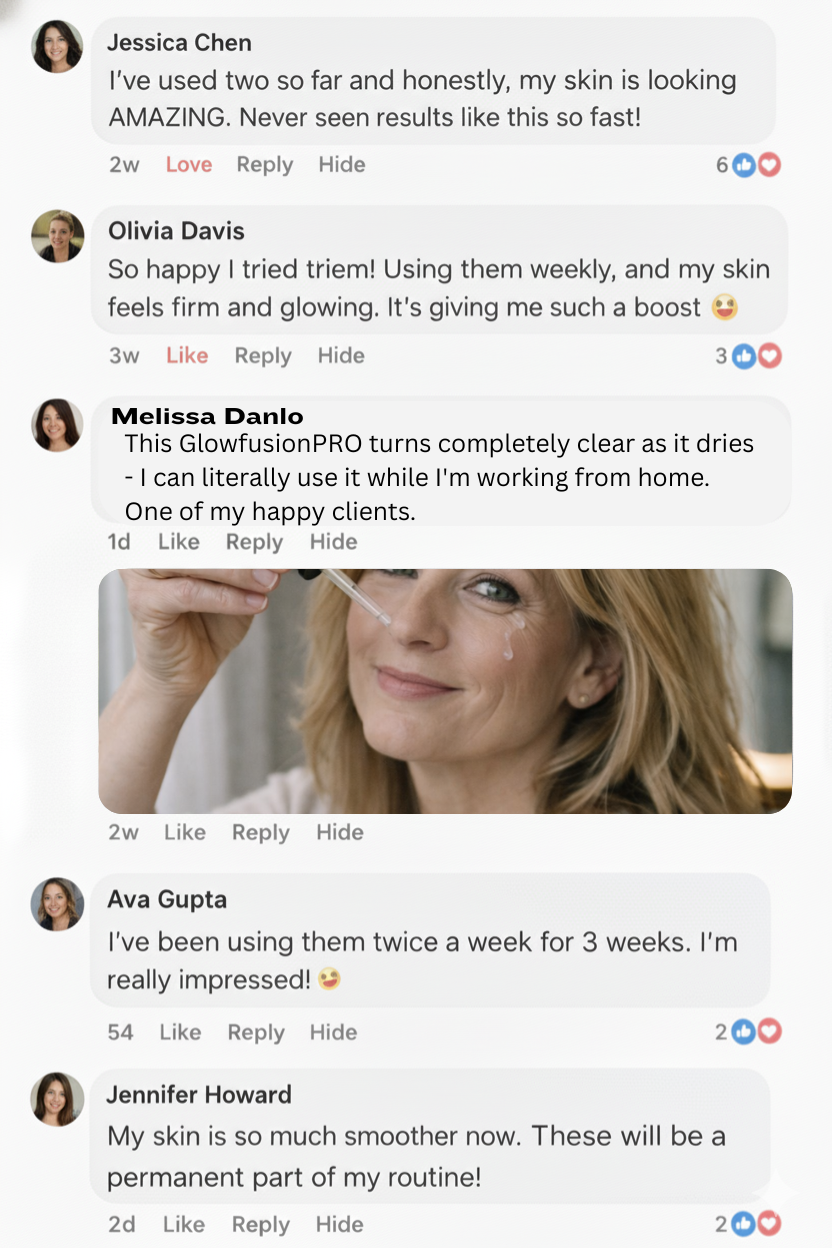Click Ava Gupta's profile avatar
This screenshot has height=1248, width=832.
(57, 904)
